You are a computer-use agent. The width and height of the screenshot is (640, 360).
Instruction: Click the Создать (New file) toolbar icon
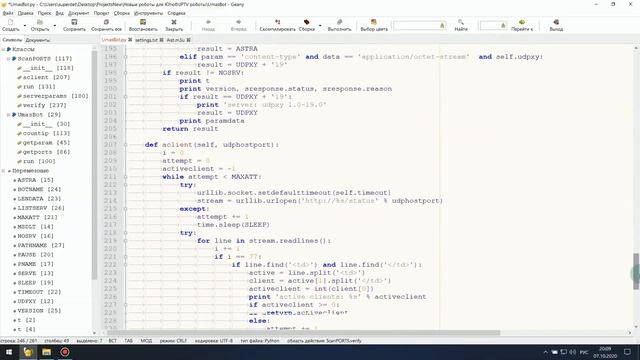[x=11, y=22]
